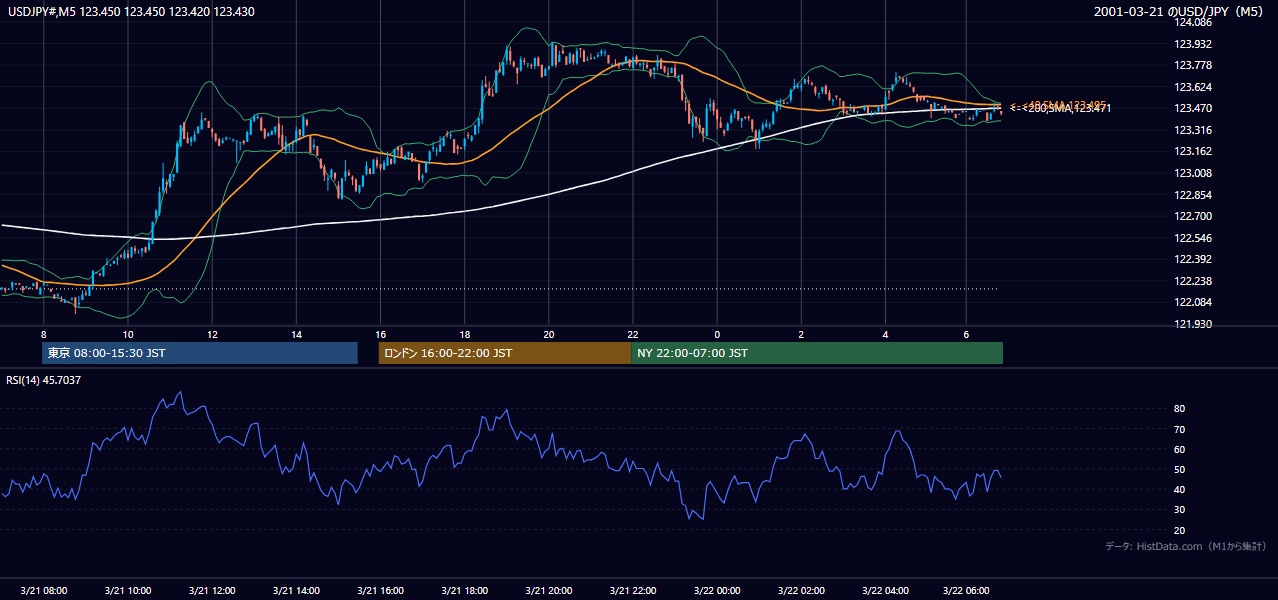Click the 3/22 00:00 time axis label
This screenshot has height=600, width=1278.
[717, 591]
